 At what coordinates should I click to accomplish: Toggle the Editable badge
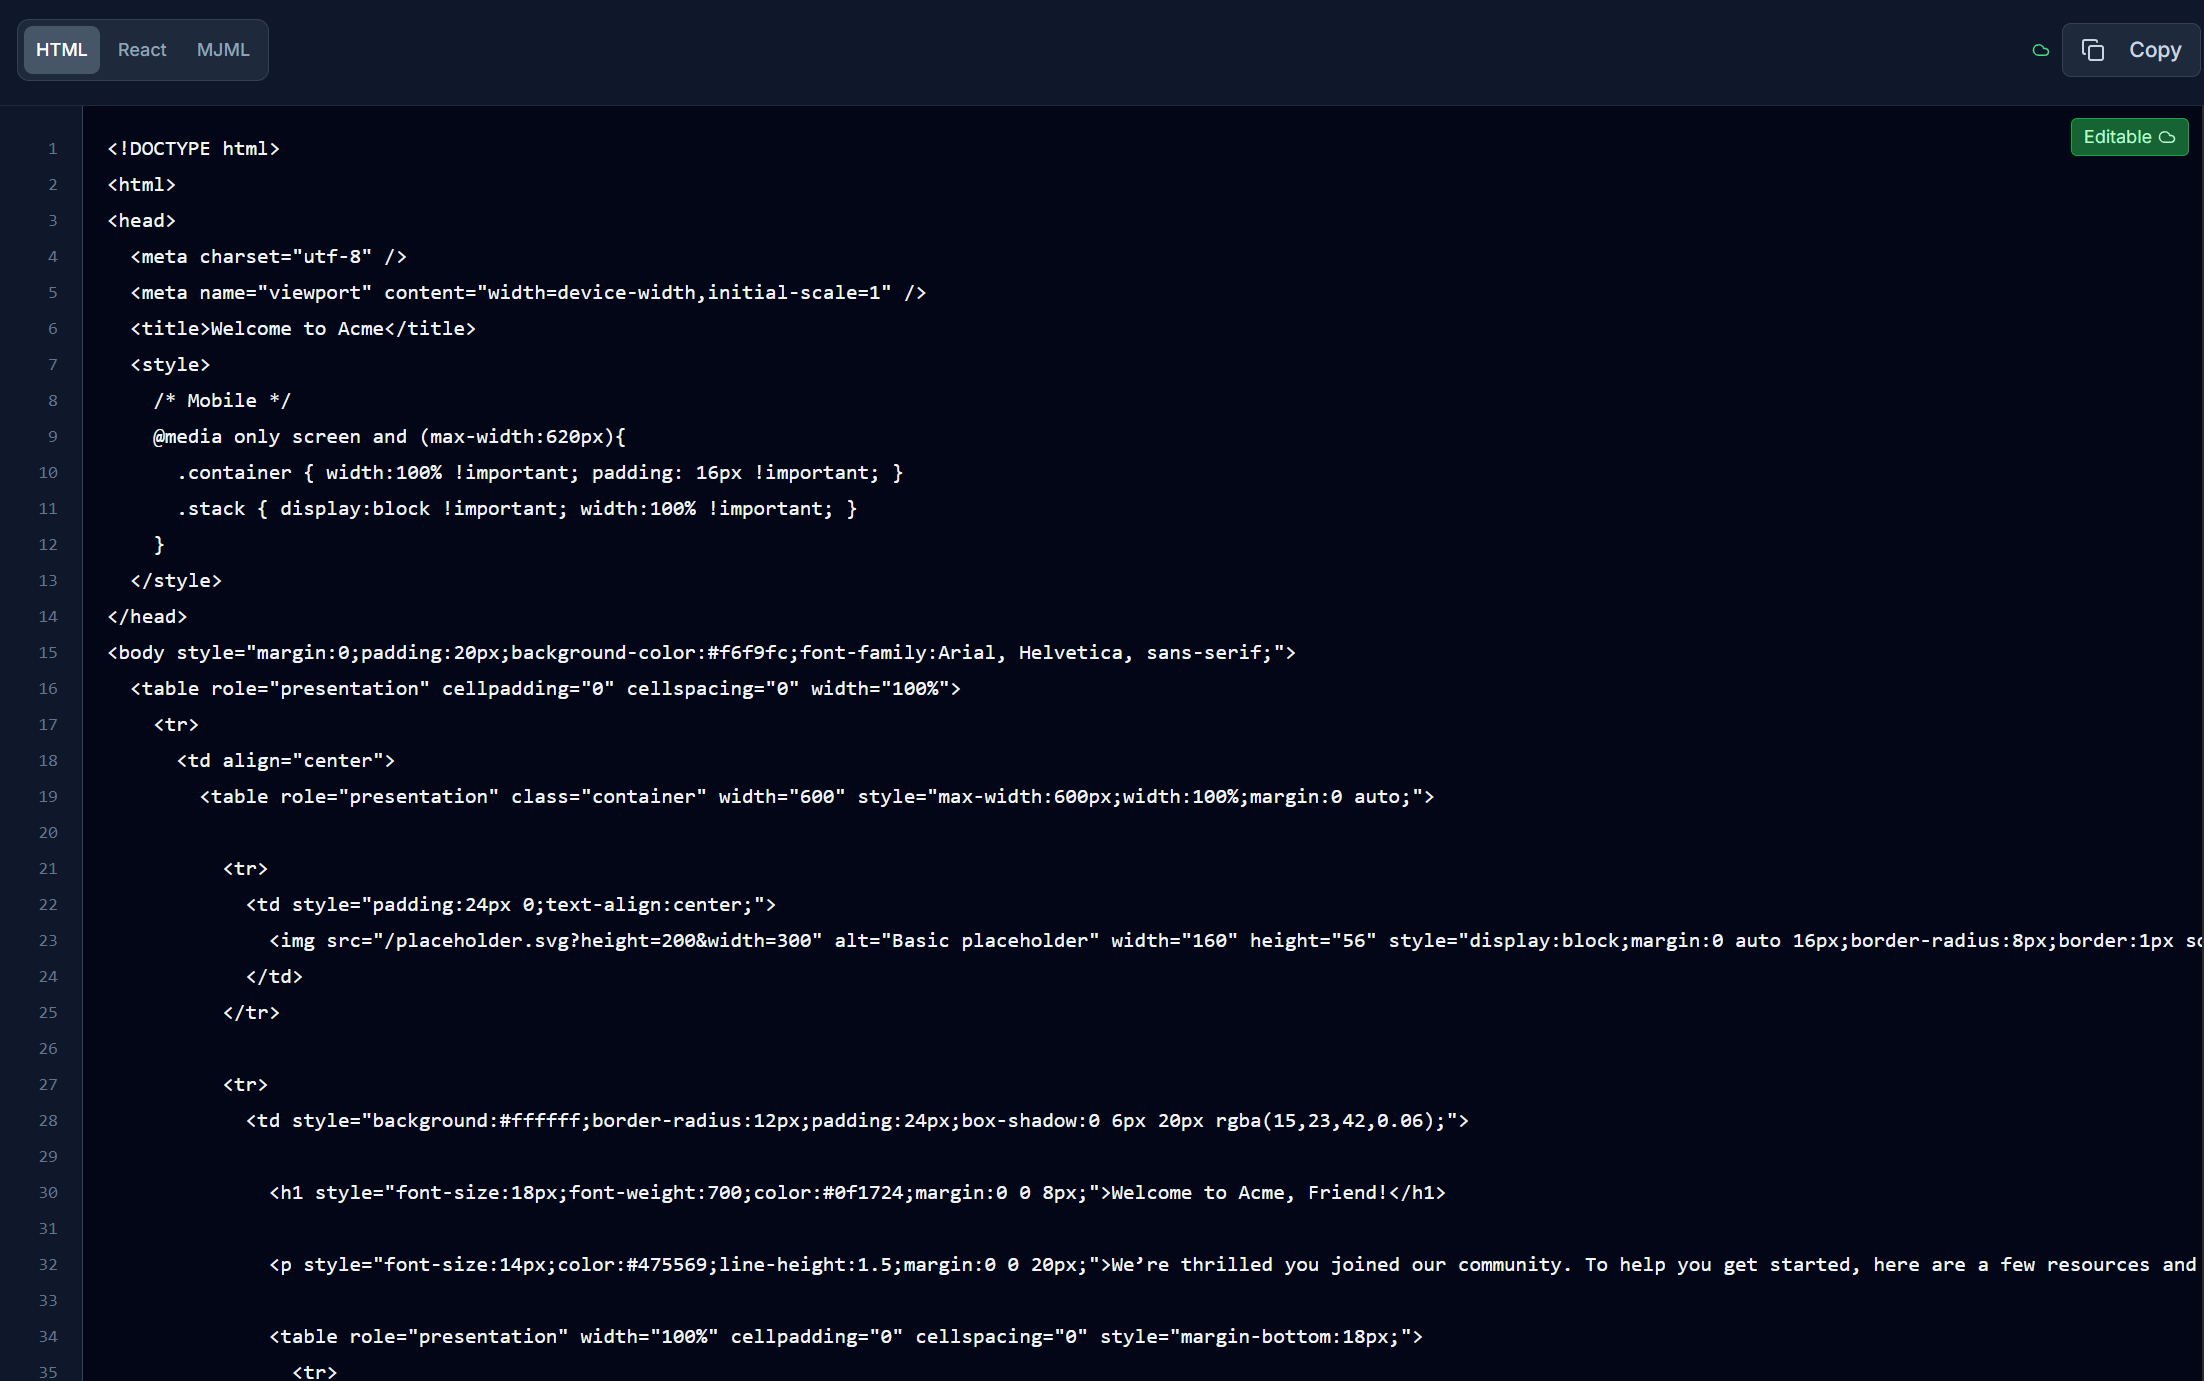(2128, 137)
